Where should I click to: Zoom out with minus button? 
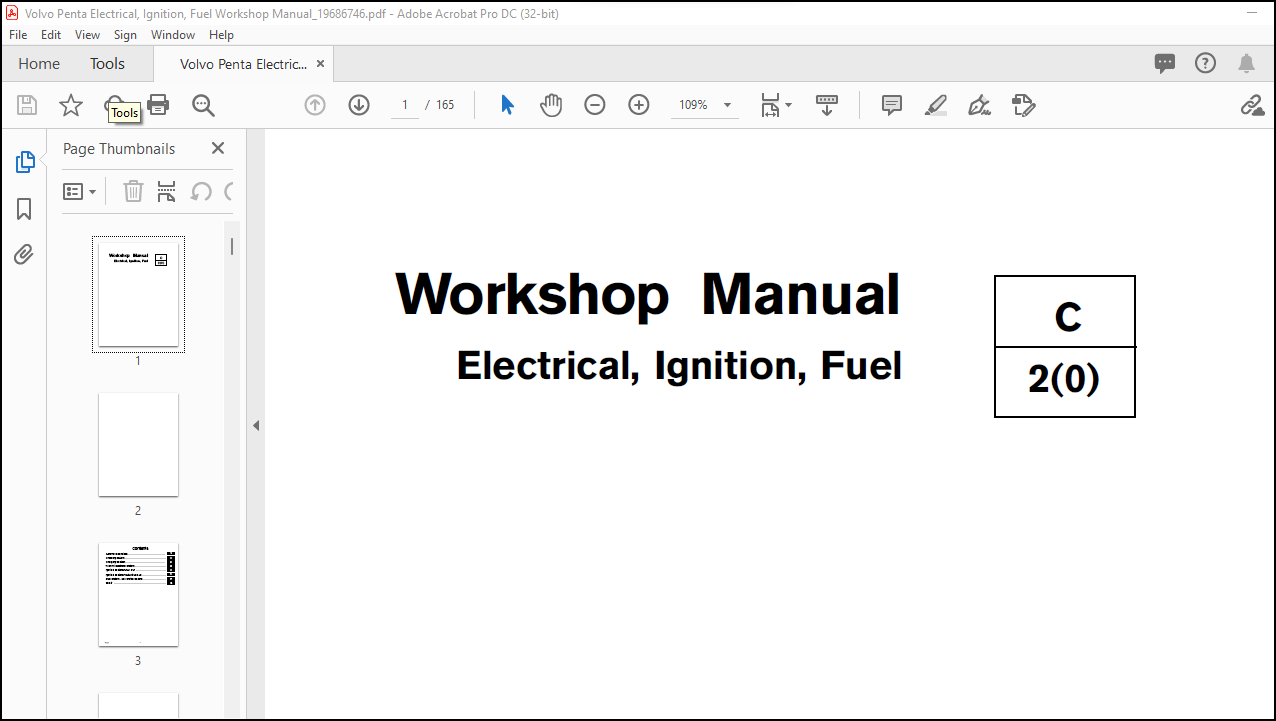(595, 105)
